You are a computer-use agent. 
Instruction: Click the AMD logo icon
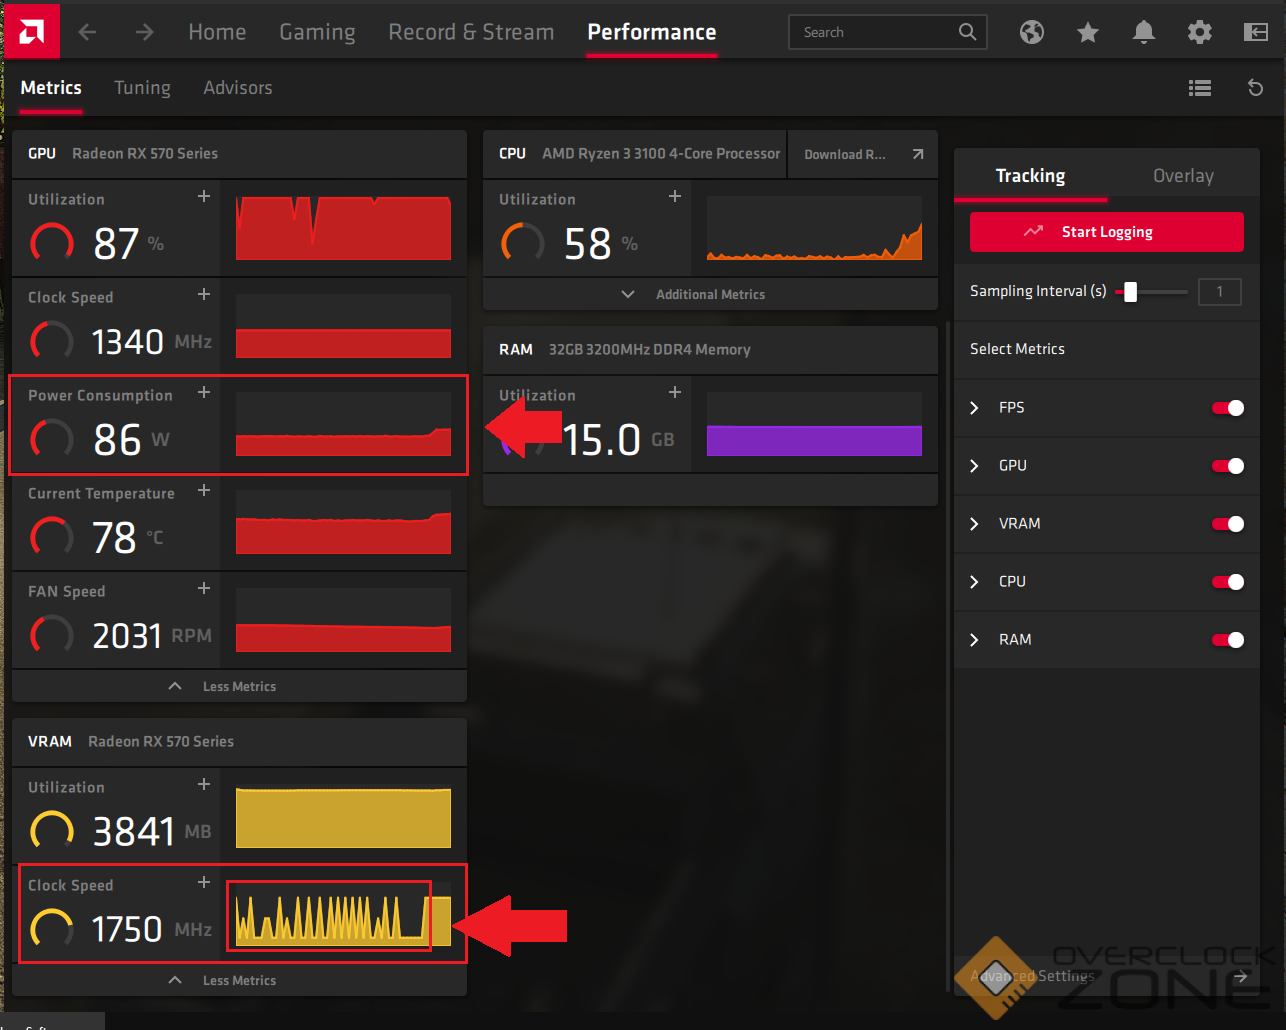click(x=30, y=31)
